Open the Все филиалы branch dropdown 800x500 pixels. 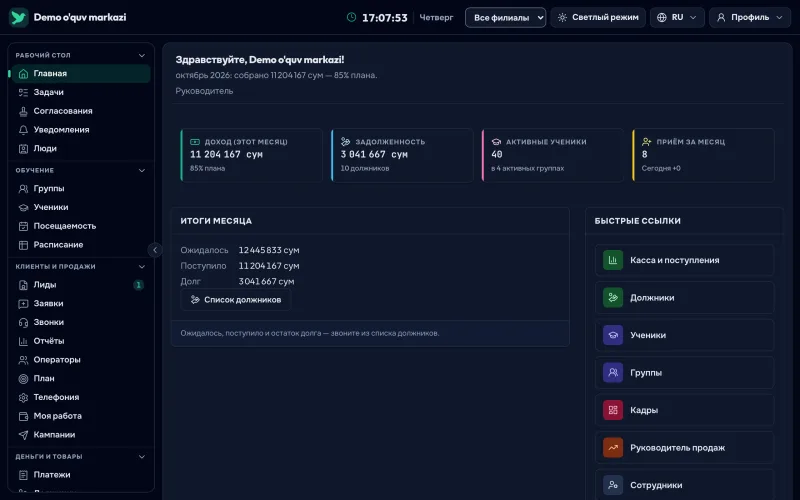(x=505, y=17)
